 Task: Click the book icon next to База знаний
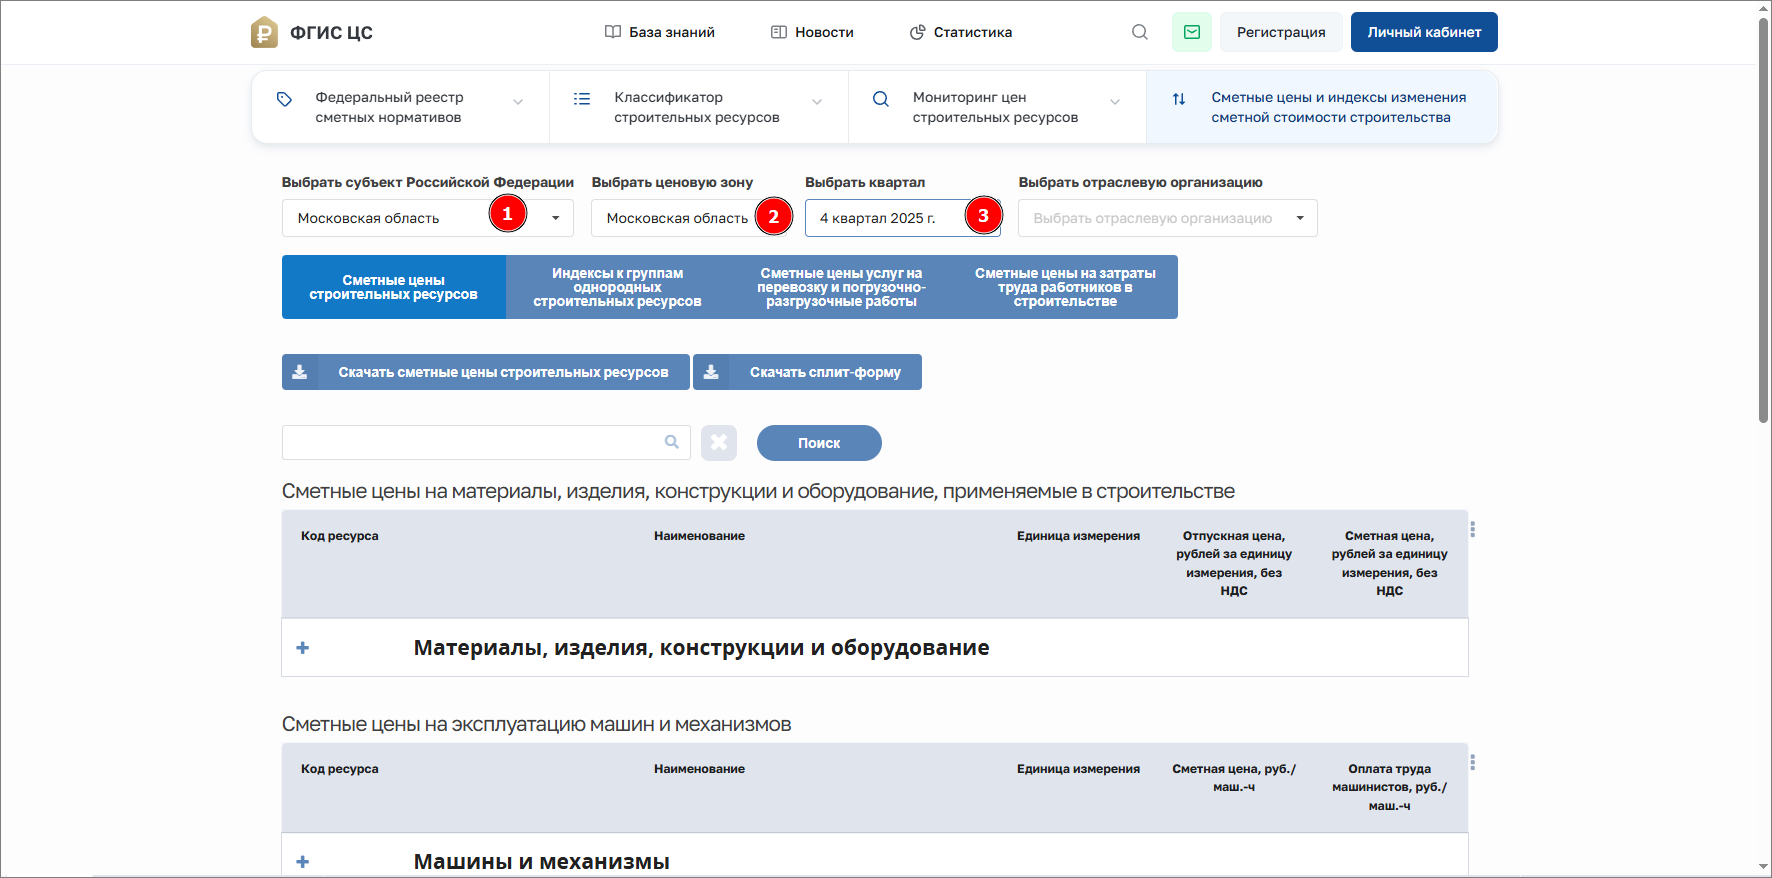click(x=613, y=32)
